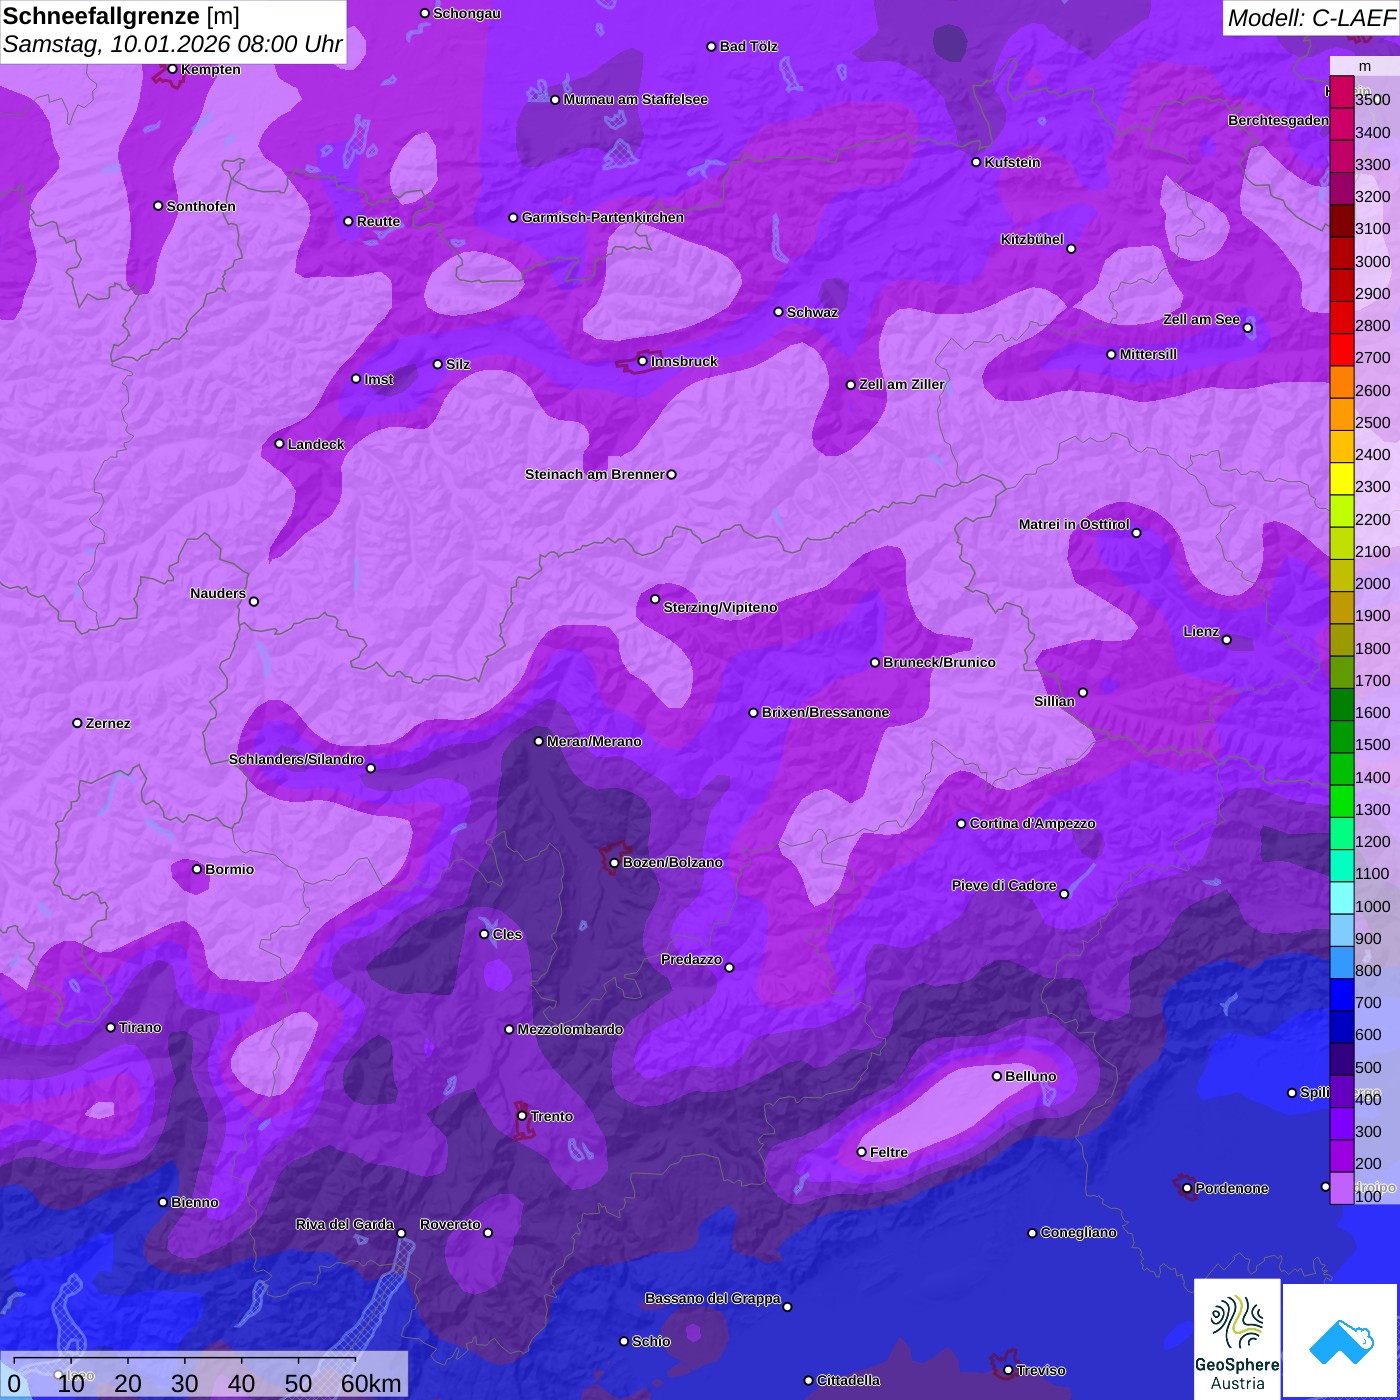This screenshot has height=1400, width=1400.
Task: Click the Mittersill city marker dot
Action: coord(1111,354)
